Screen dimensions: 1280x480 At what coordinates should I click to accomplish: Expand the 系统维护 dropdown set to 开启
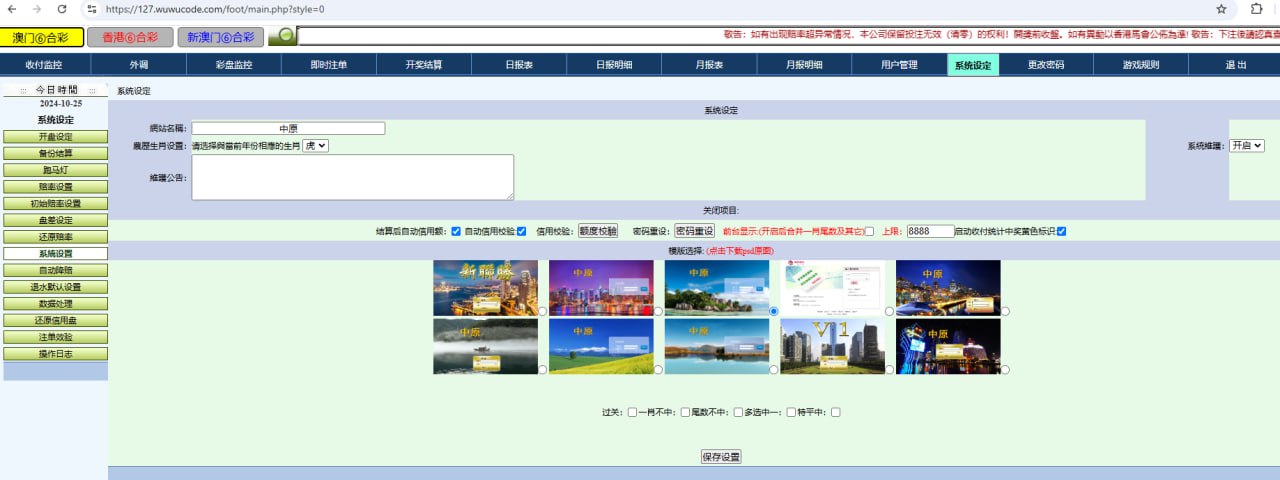[1246, 145]
